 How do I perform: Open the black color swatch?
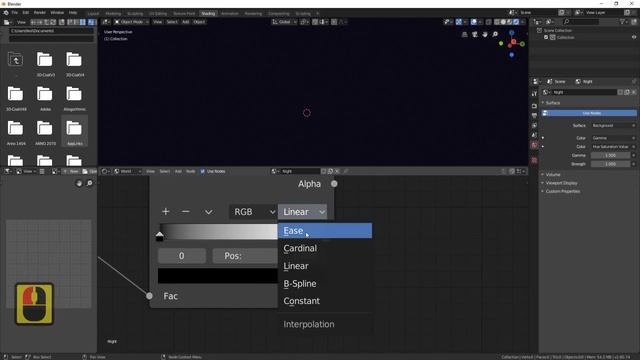click(218, 276)
